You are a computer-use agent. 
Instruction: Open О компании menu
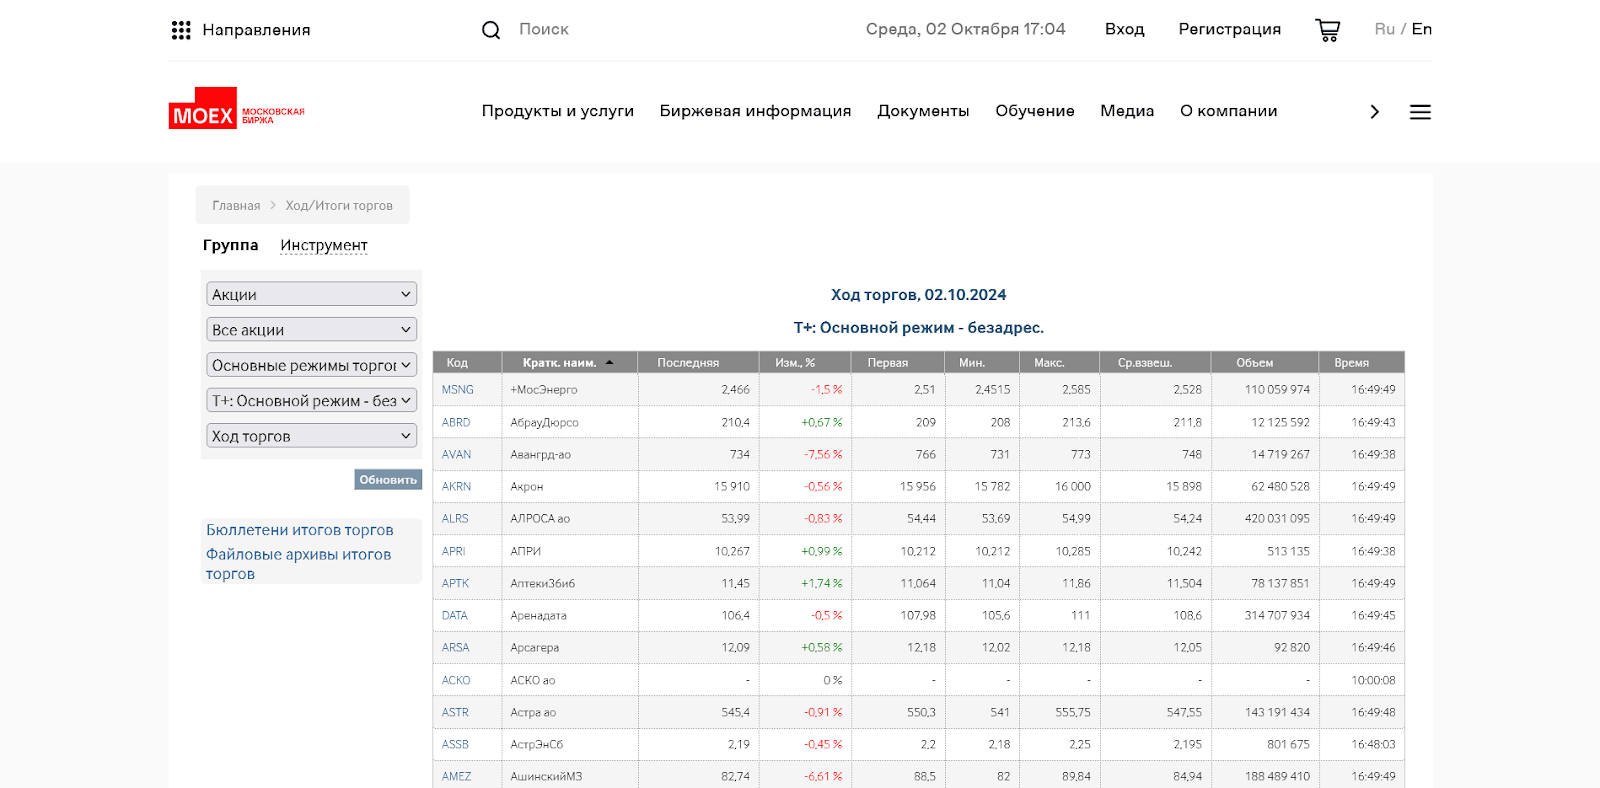coord(1228,111)
